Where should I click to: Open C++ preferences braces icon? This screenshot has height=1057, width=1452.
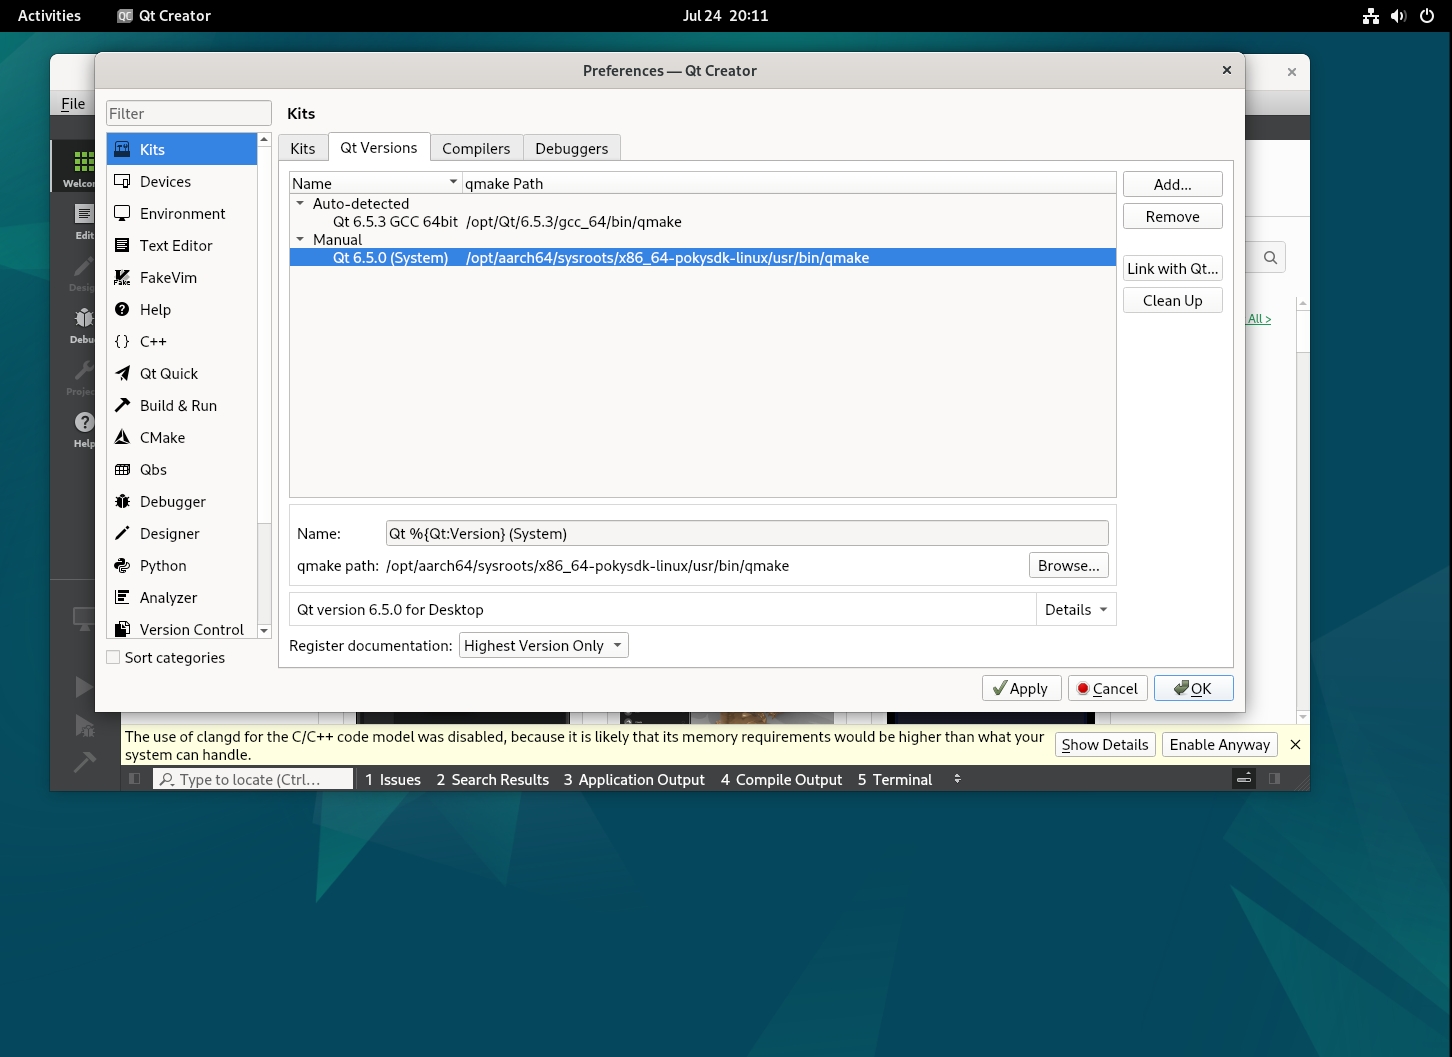pyautogui.click(x=123, y=341)
